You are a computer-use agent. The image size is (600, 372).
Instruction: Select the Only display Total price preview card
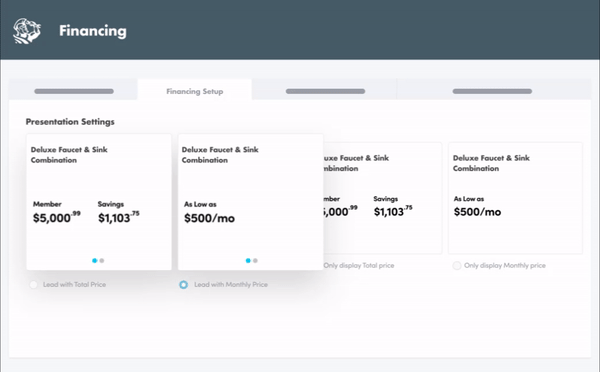(383, 198)
